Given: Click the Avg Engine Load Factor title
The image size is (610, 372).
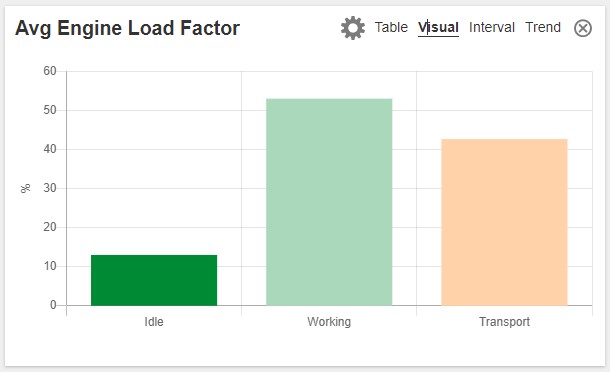Looking at the screenshot, I should click(128, 28).
